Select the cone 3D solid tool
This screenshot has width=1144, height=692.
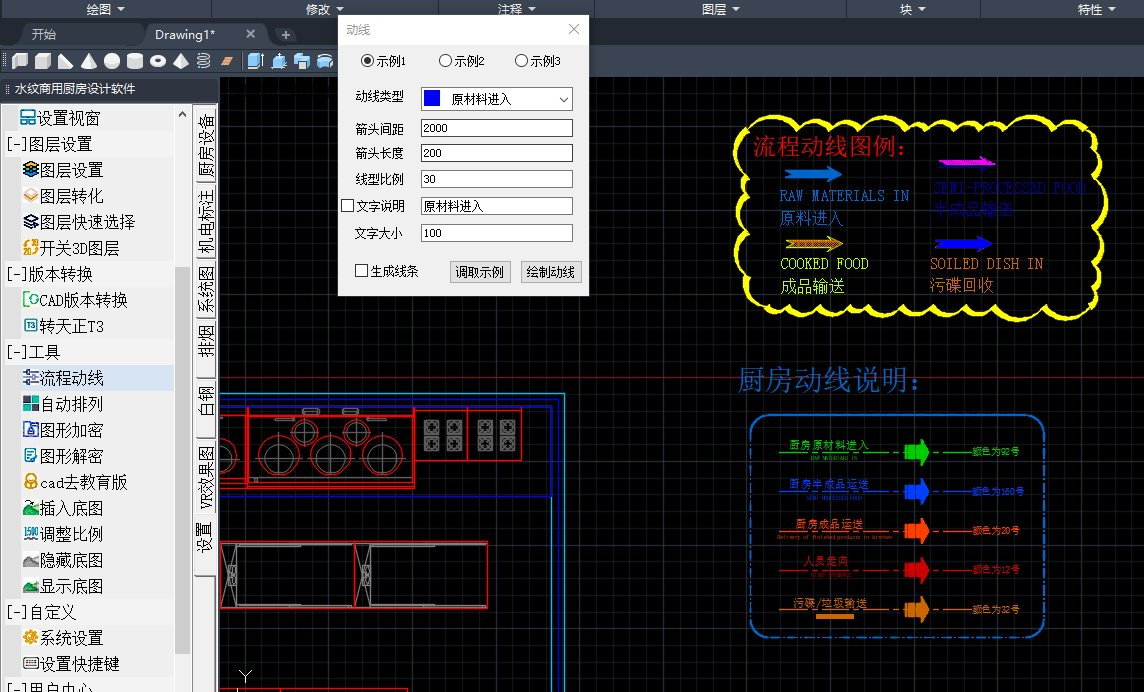point(89,61)
